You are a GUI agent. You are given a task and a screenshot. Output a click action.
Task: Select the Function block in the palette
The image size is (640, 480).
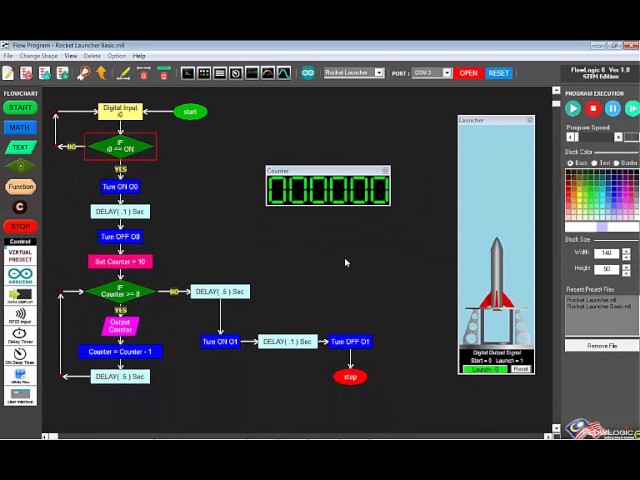coord(20,187)
